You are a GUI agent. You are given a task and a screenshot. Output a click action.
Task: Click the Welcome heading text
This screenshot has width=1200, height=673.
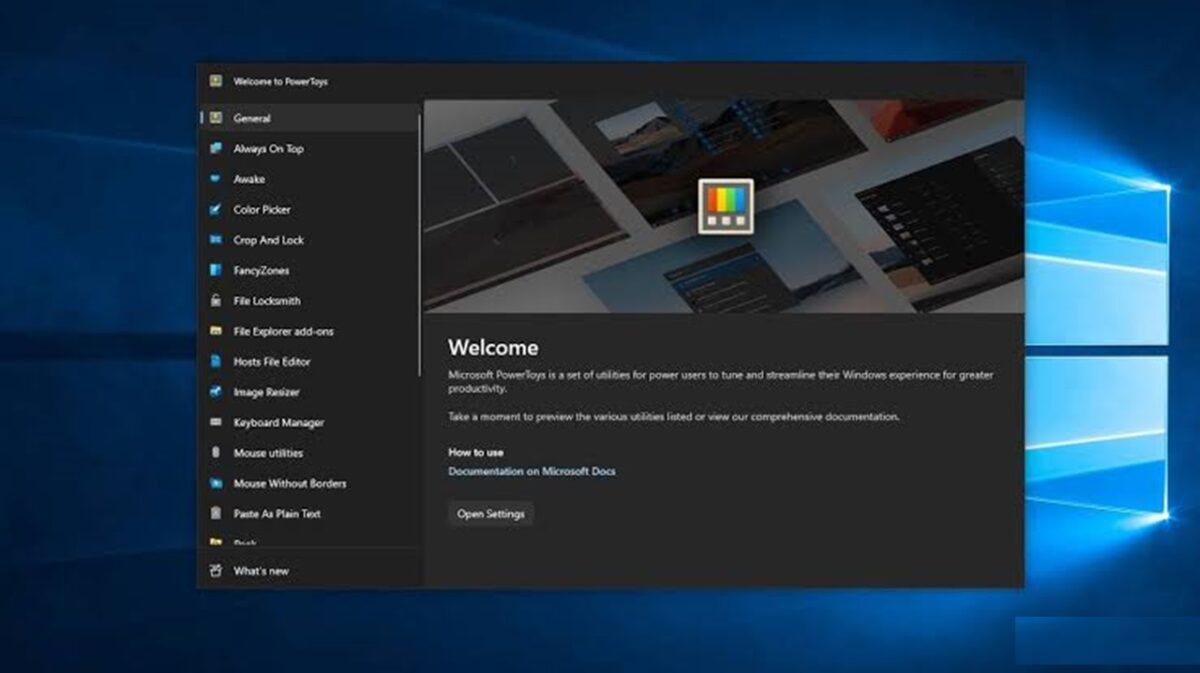pyautogui.click(x=493, y=347)
